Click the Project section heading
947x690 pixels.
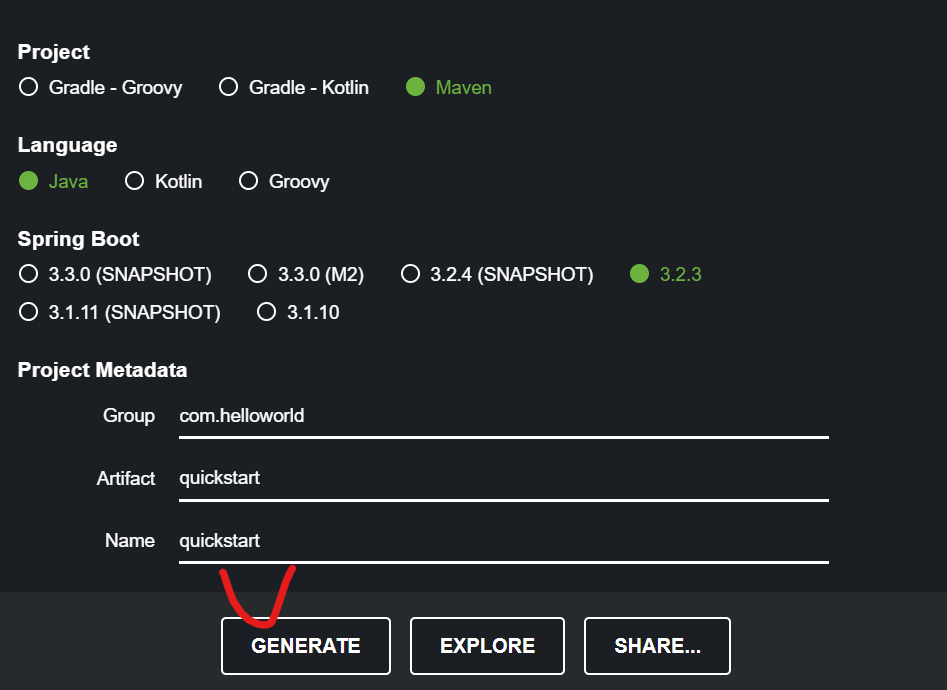(x=54, y=52)
